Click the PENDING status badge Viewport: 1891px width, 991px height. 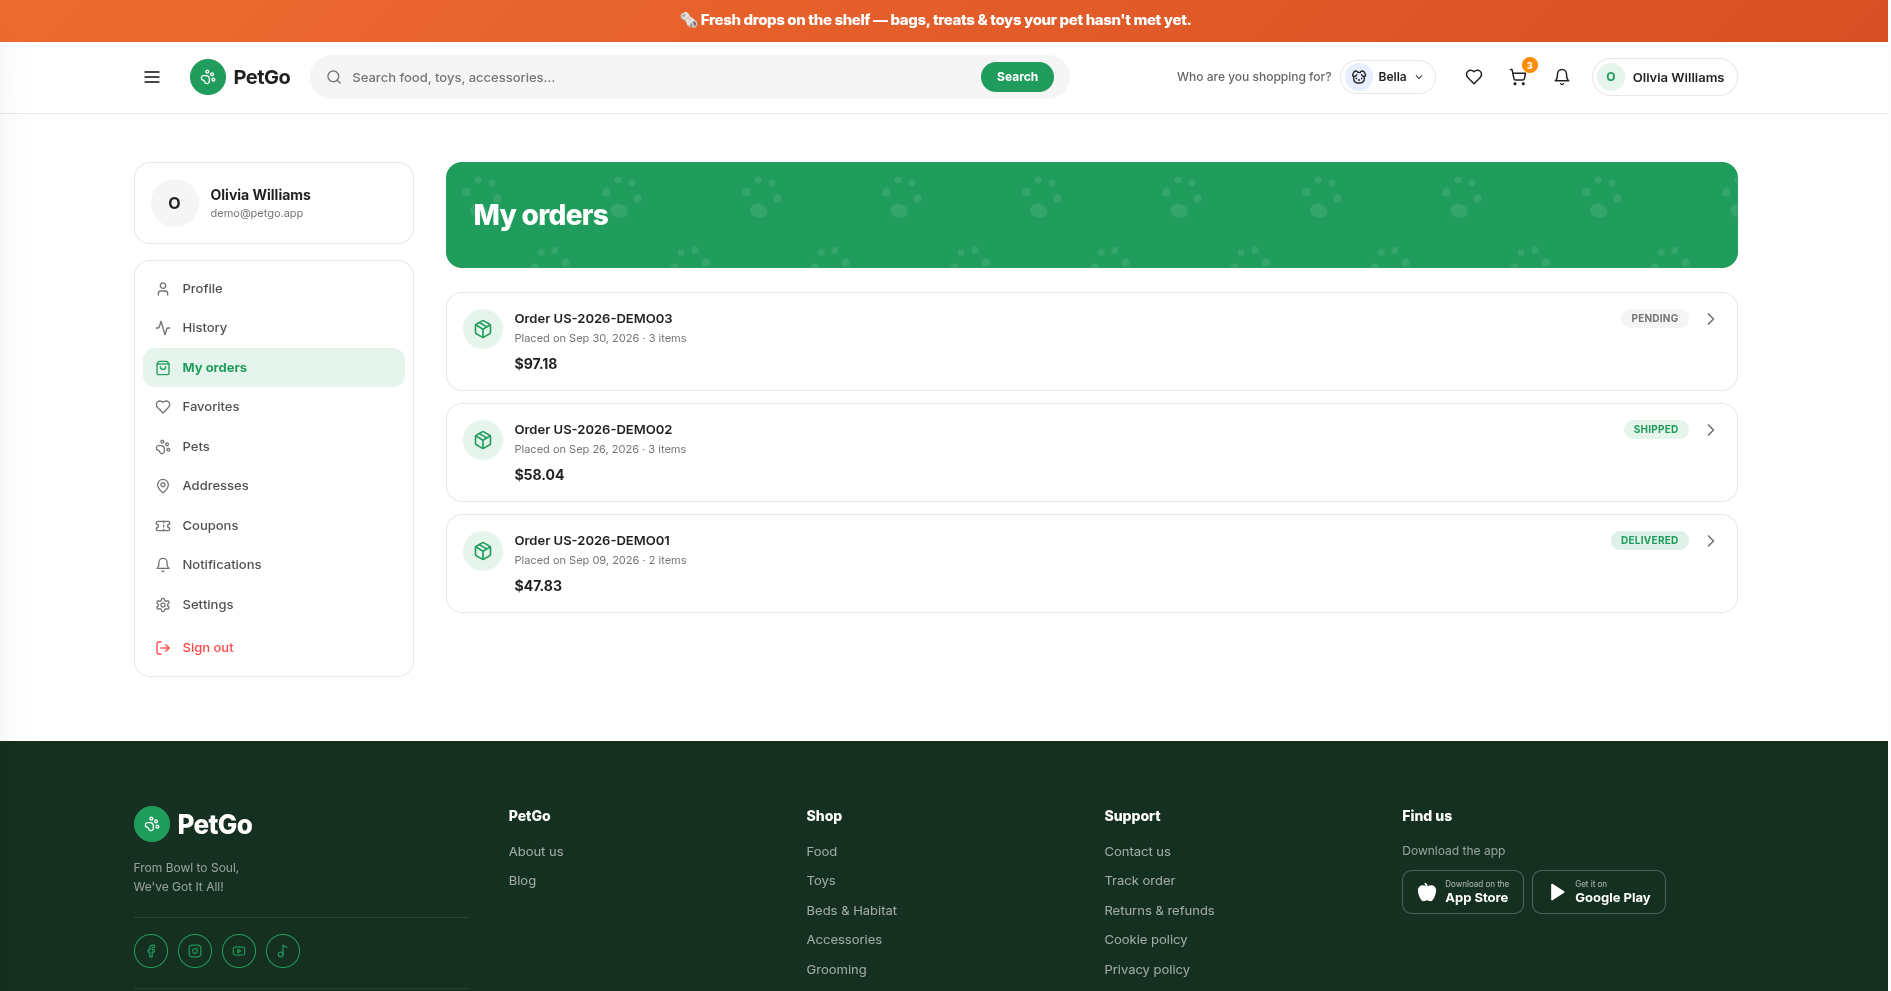tap(1655, 319)
